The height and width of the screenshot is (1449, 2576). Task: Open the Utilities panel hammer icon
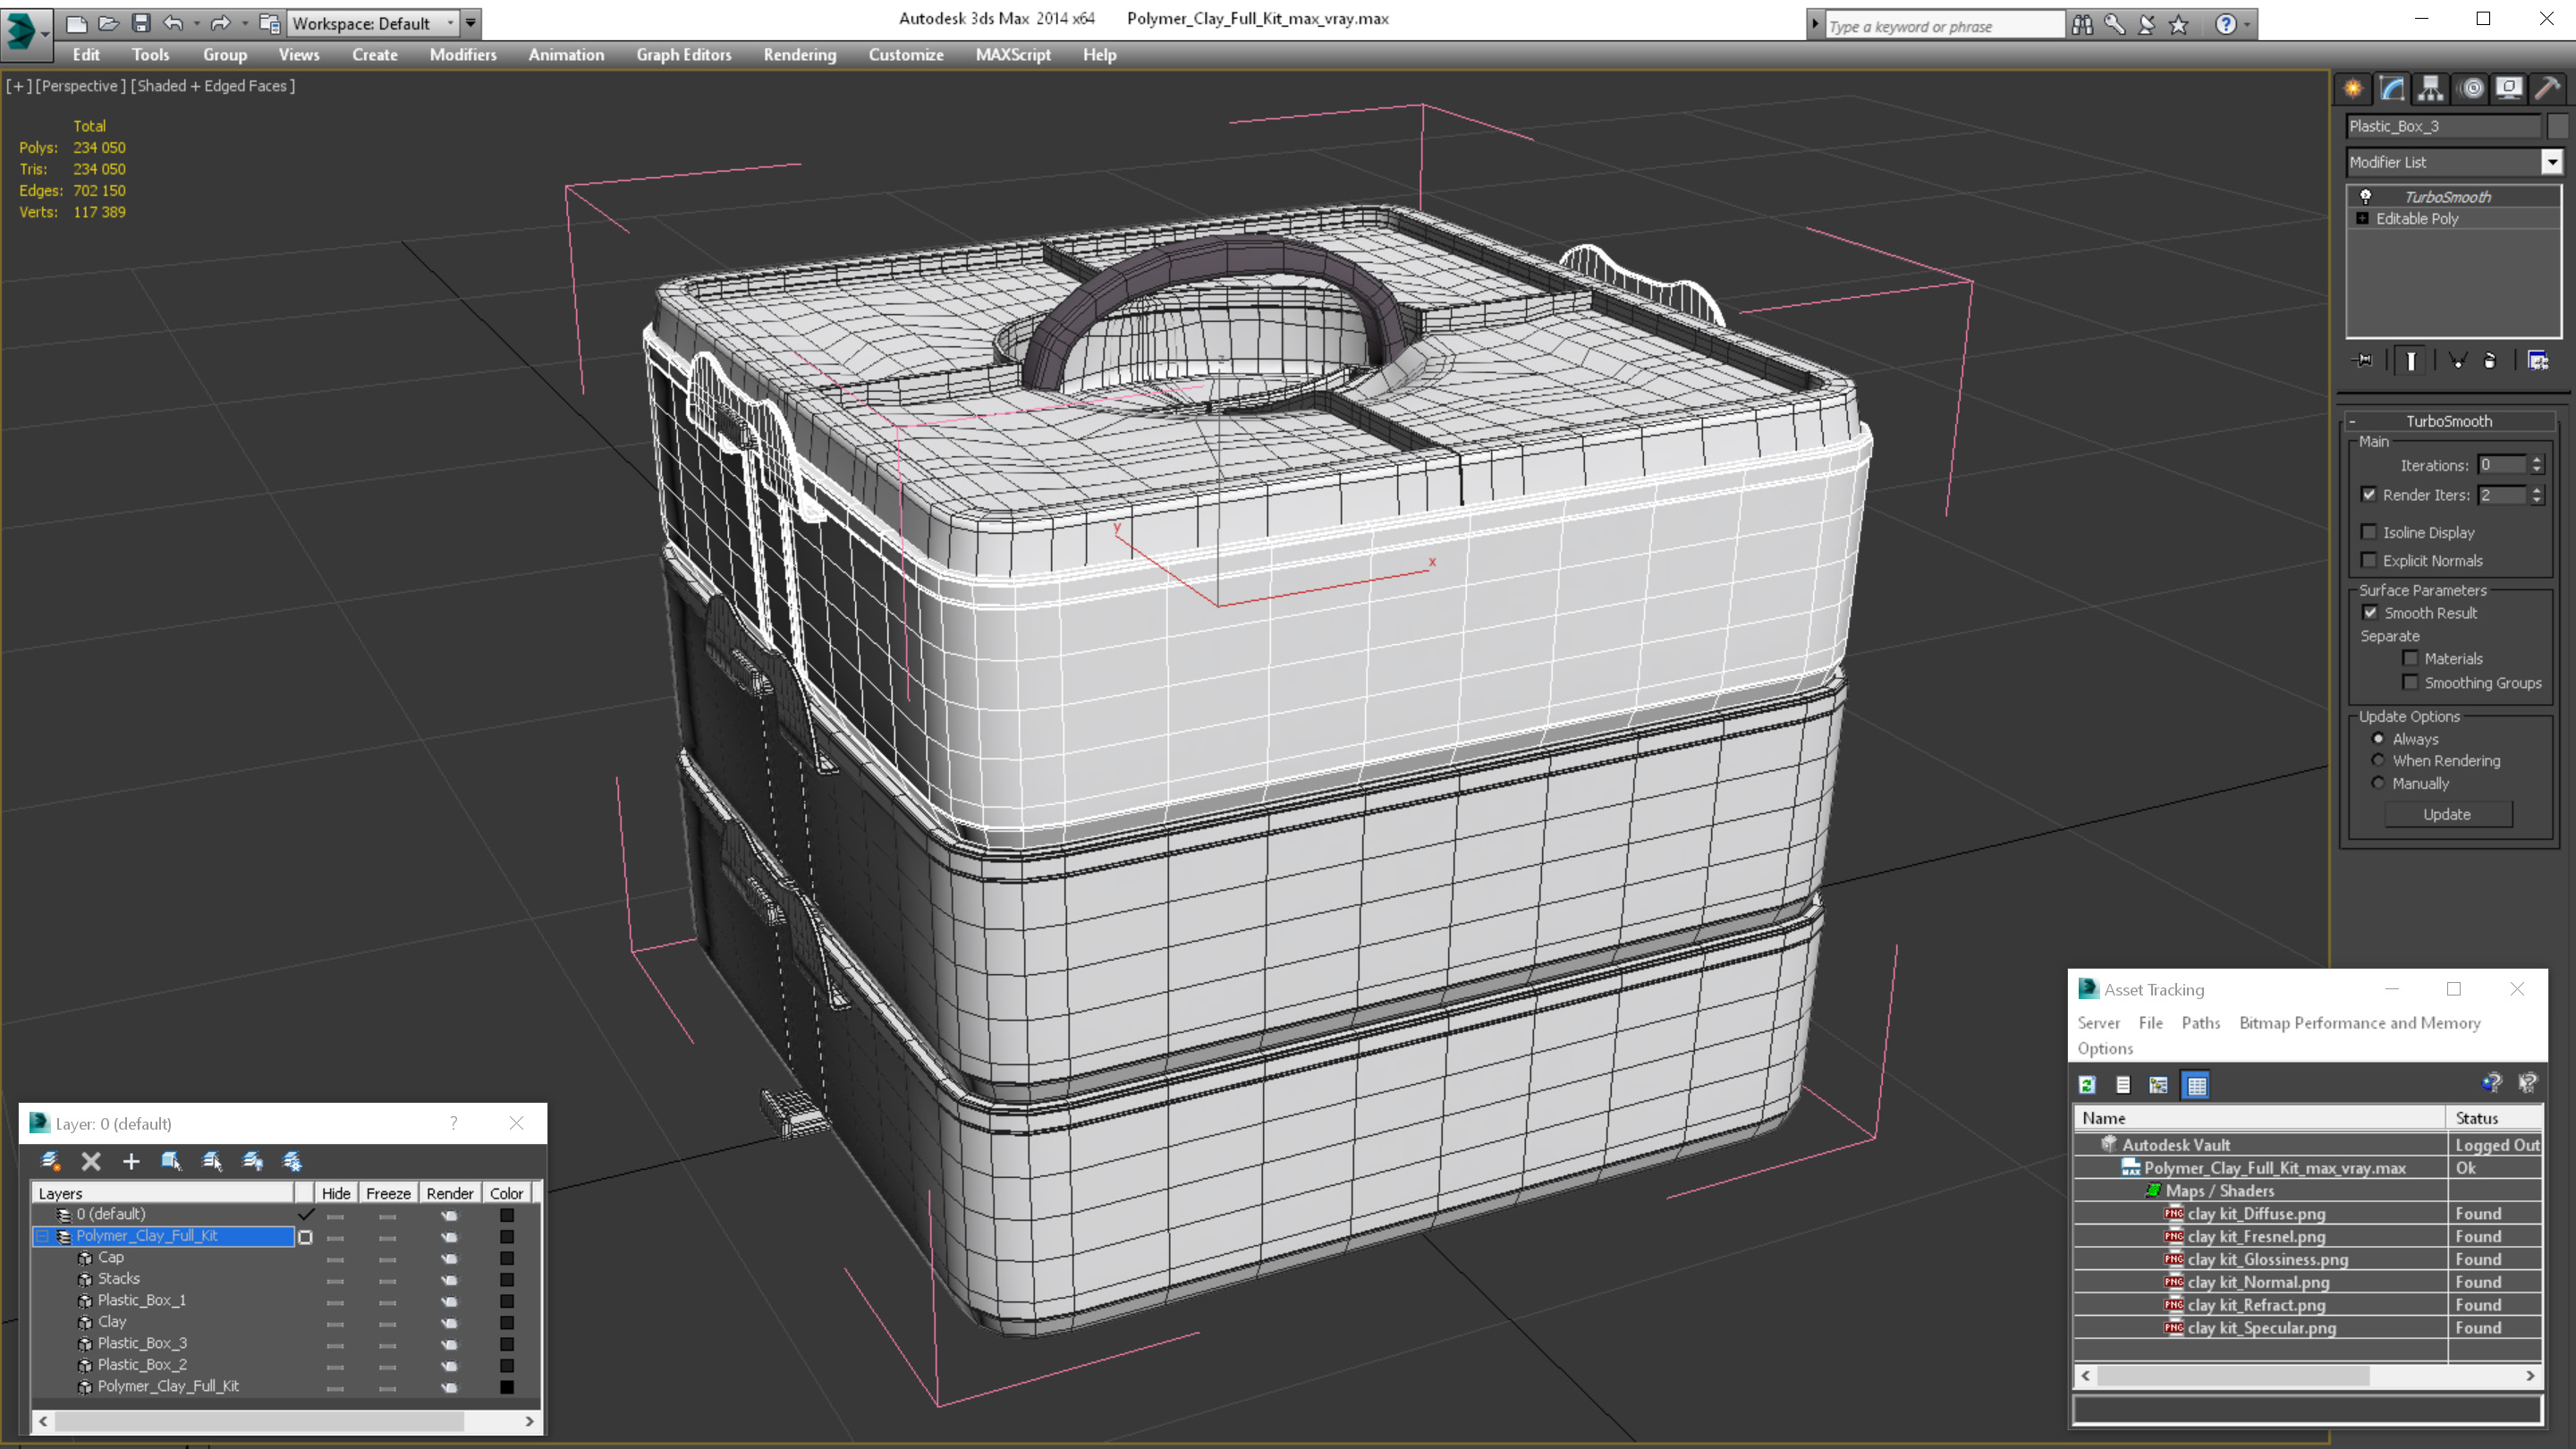point(2547,89)
